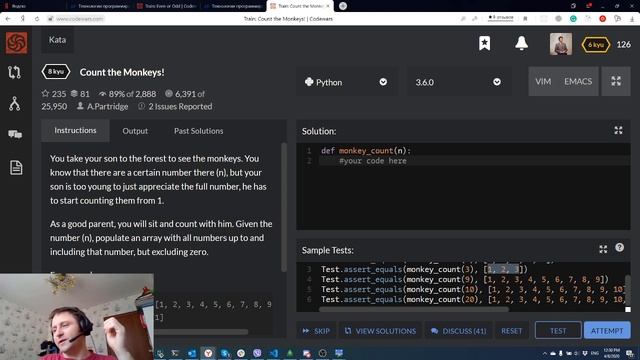Switch to the Output tab
The height and width of the screenshot is (360, 640).
tap(135, 131)
